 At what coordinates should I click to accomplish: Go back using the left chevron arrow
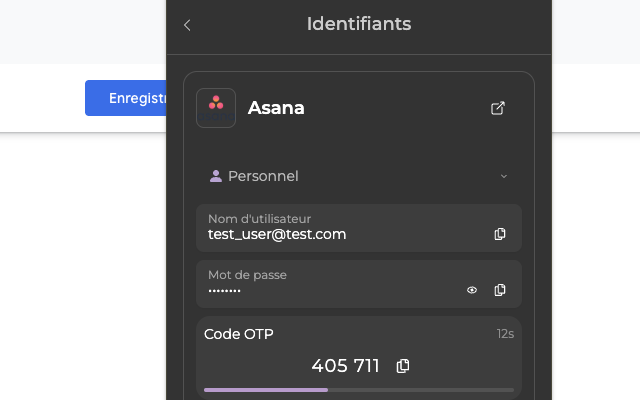point(187,25)
